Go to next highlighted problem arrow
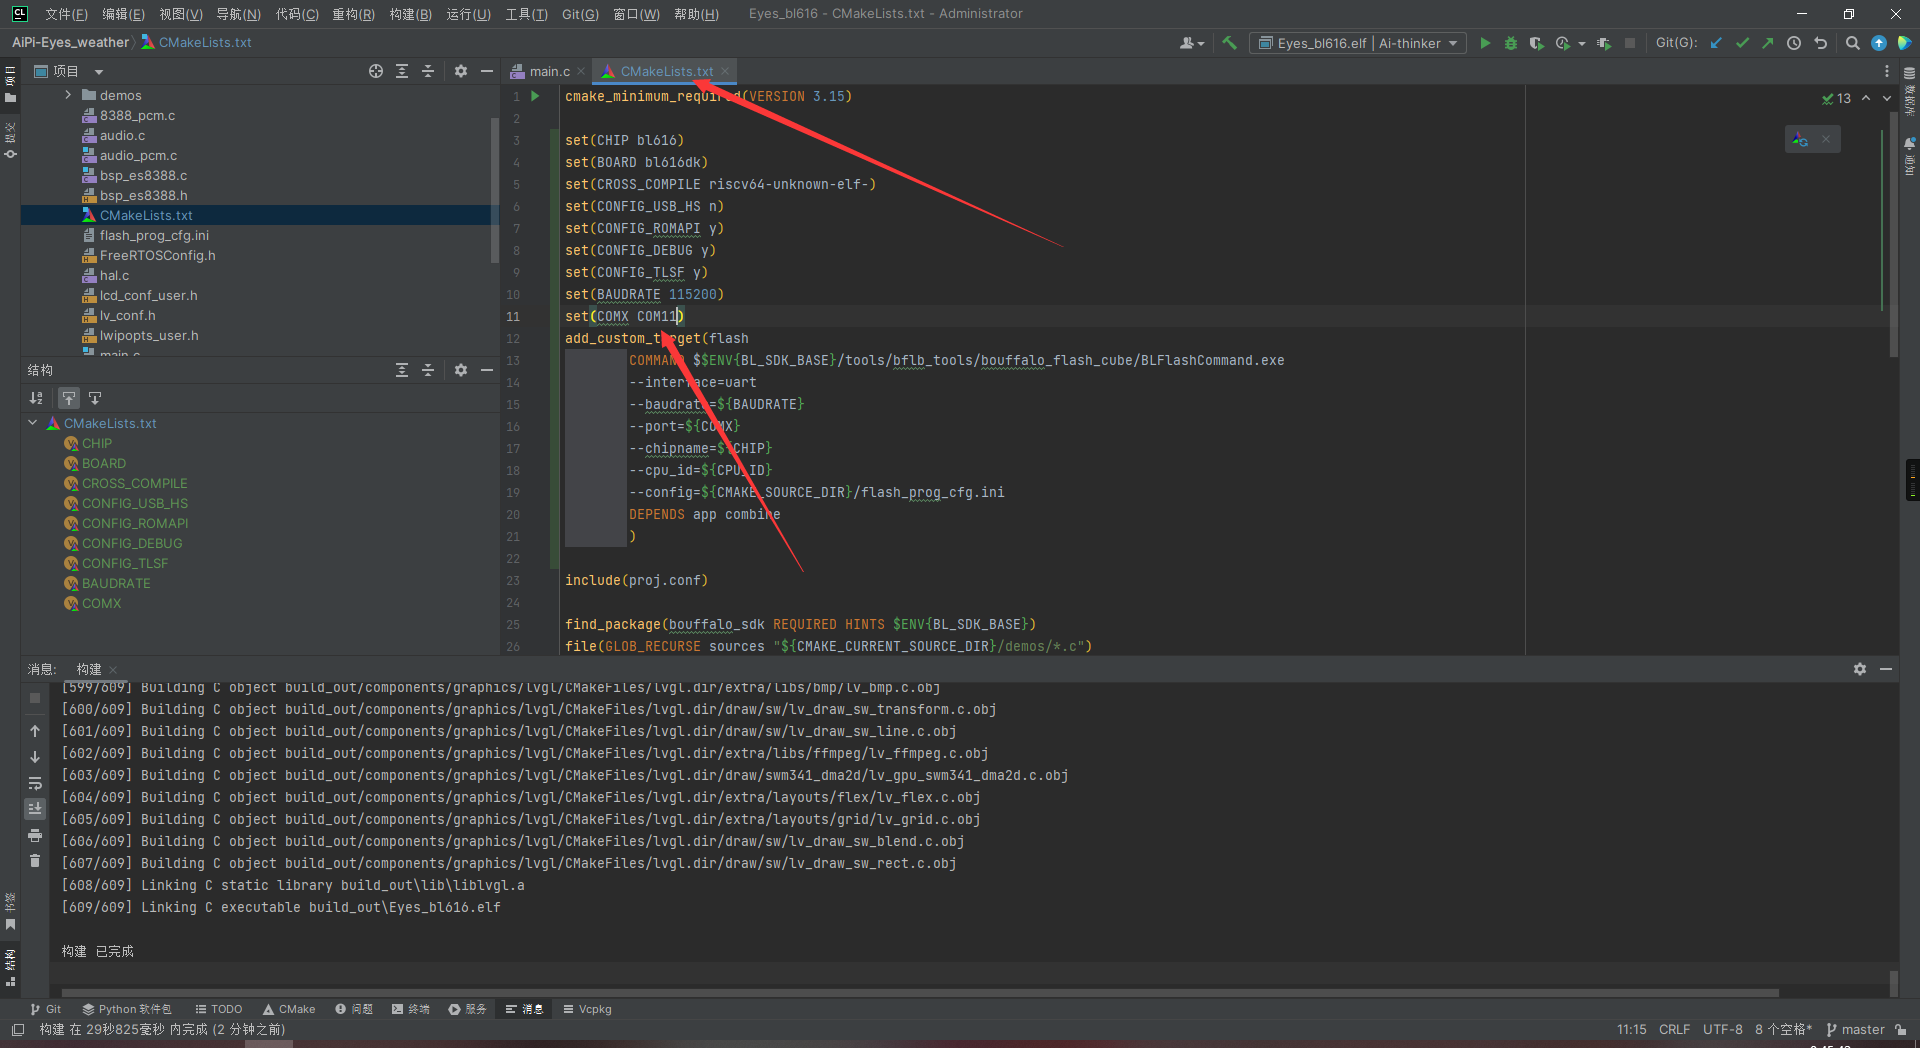This screenshot has height=1048, width=1920. pyautogui.click(x=1887, y=98)
